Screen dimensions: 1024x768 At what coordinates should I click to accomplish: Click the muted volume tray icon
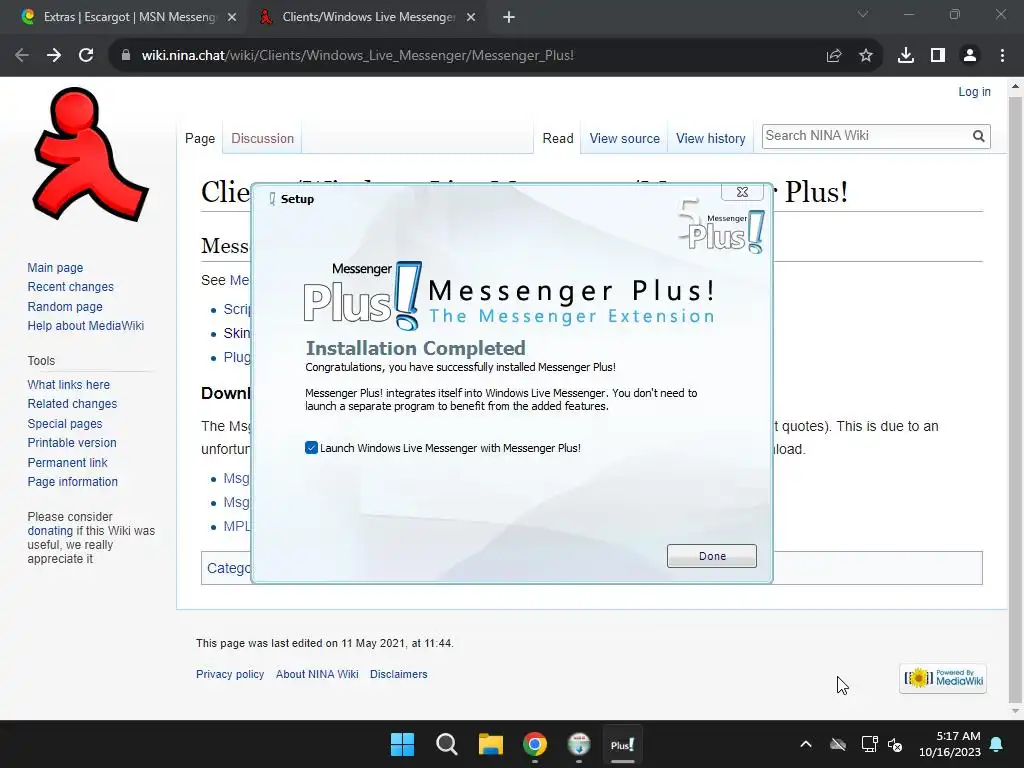(895, 744)
